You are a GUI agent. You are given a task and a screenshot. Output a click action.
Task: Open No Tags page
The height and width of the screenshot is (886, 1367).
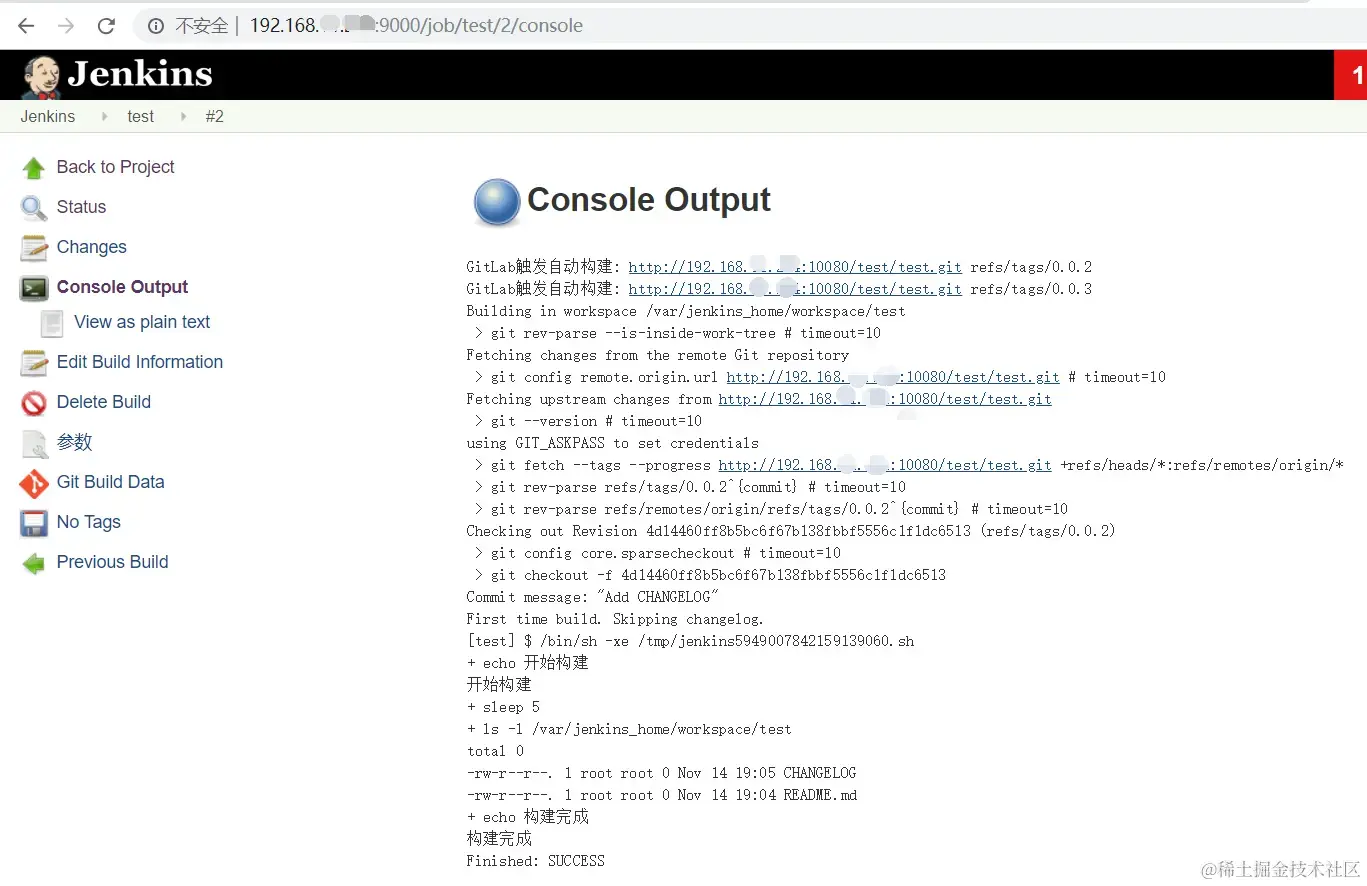(x=88, y=522)
